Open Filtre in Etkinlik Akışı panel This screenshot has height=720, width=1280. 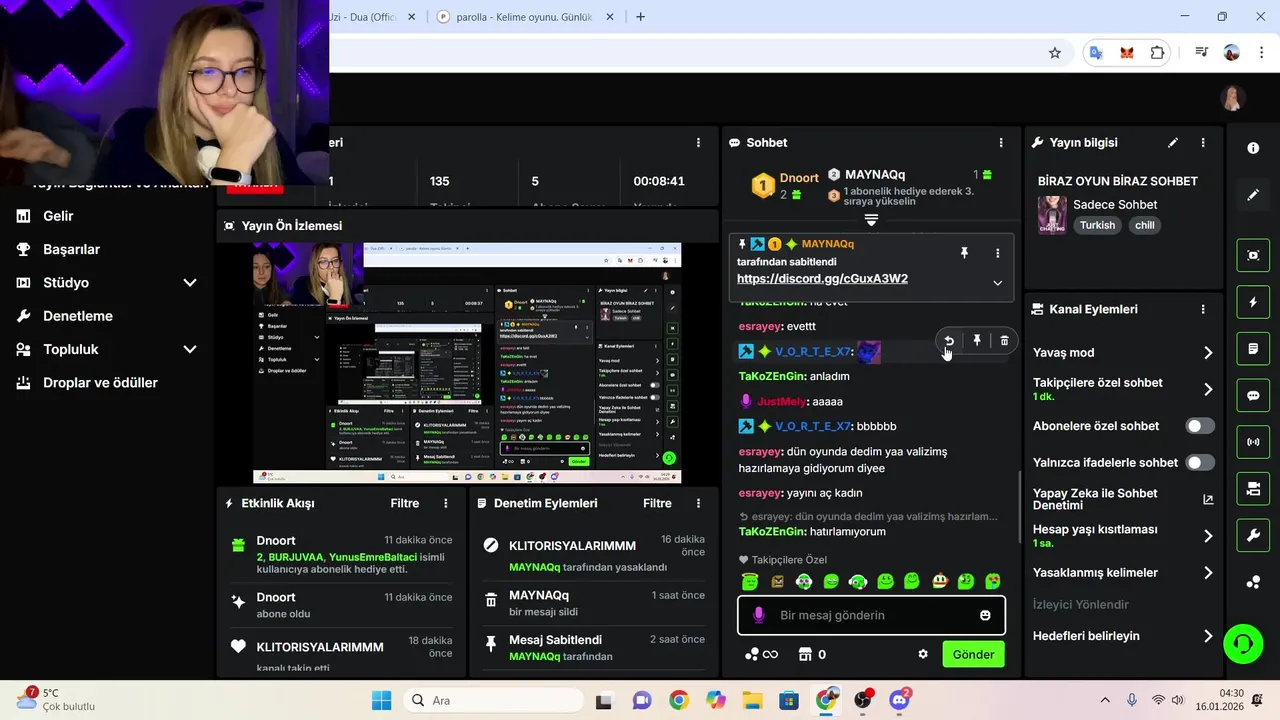405,503
